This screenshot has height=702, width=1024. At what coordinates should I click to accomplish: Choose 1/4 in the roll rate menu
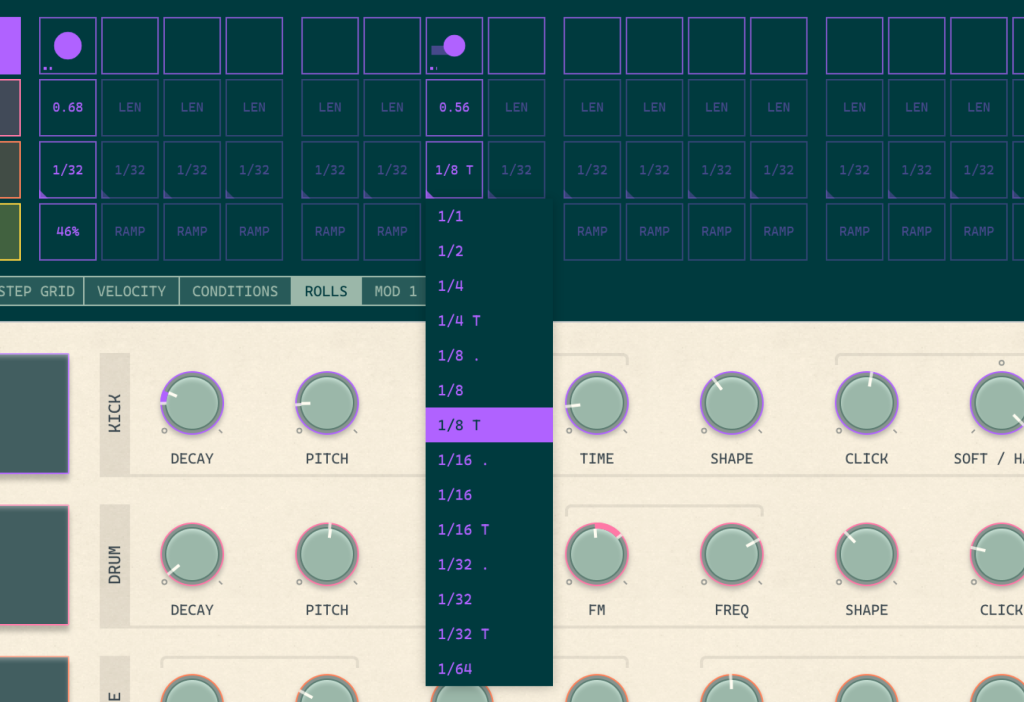pos(489,286)
